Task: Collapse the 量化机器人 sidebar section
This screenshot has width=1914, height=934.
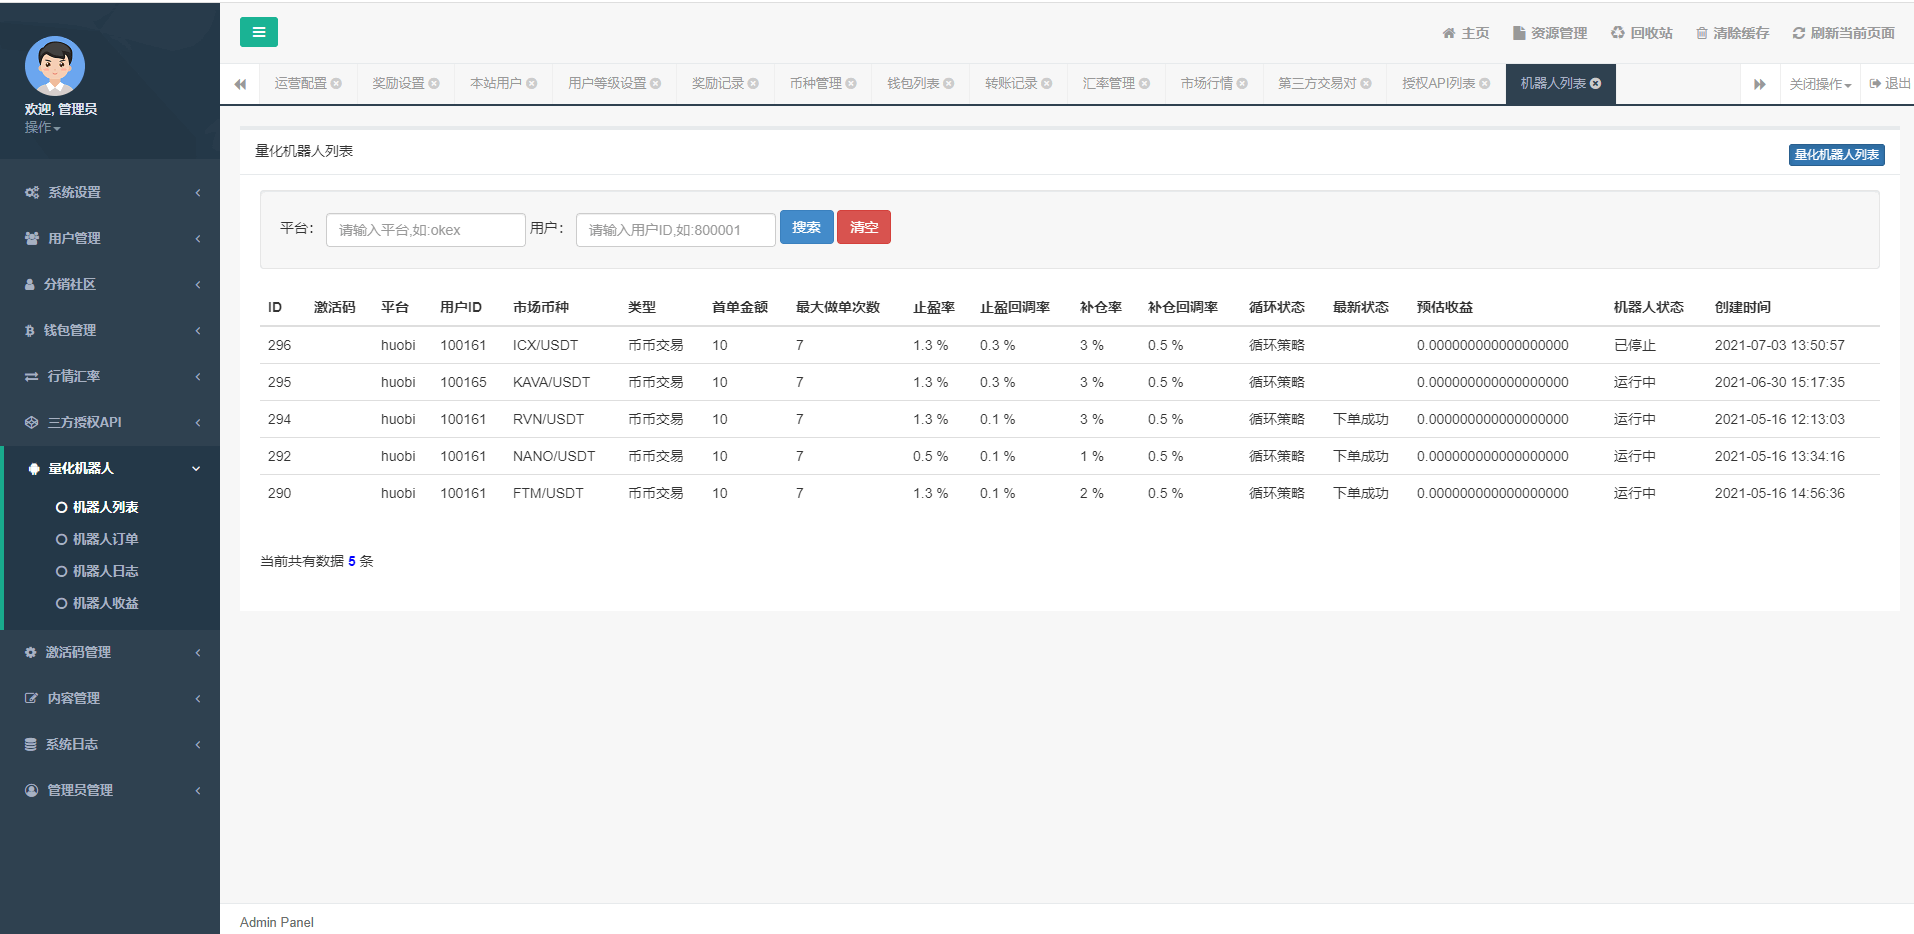Action: click(110, 468)
